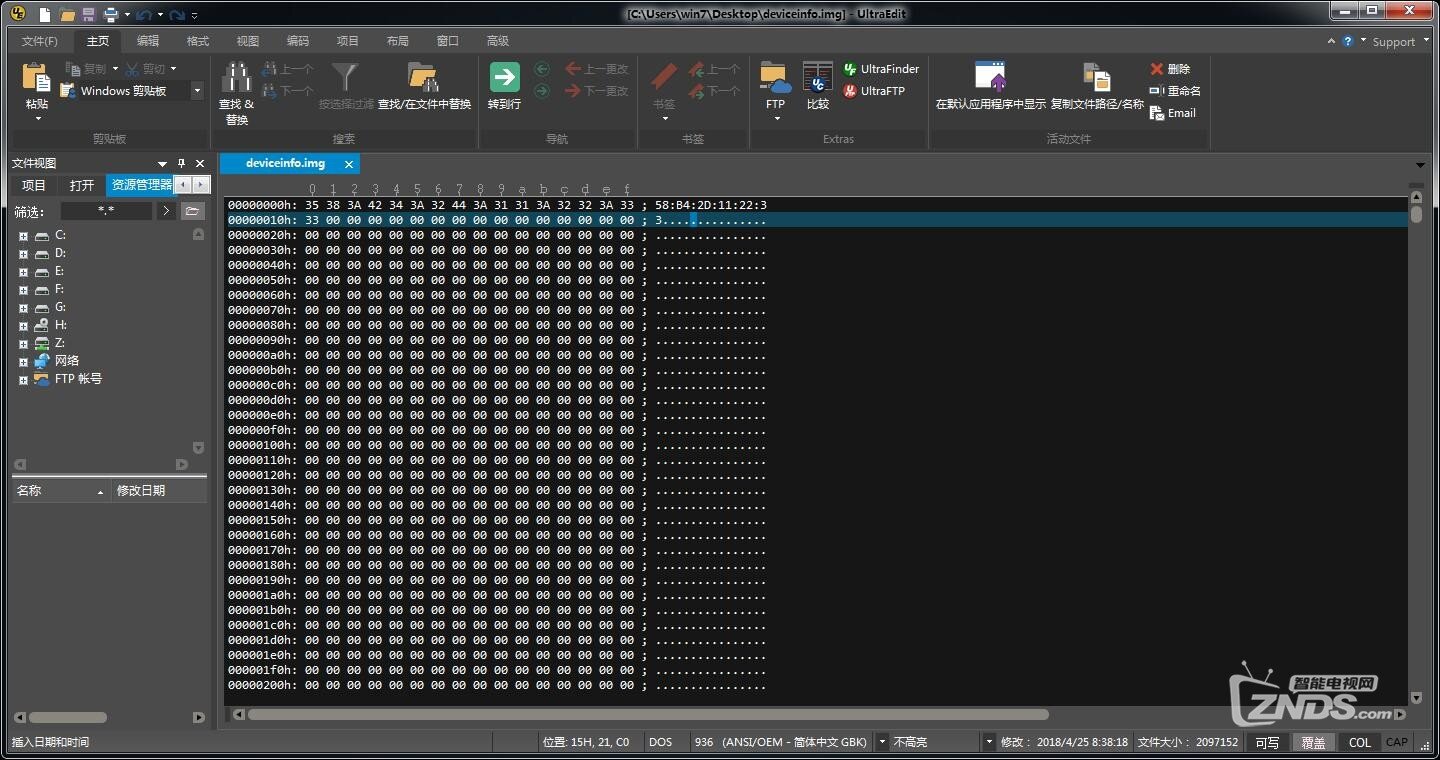Toggle the 可写 writable status indicator
Screen dimensions: 1440x760
pyautogui.click(x=1267, y=742)
